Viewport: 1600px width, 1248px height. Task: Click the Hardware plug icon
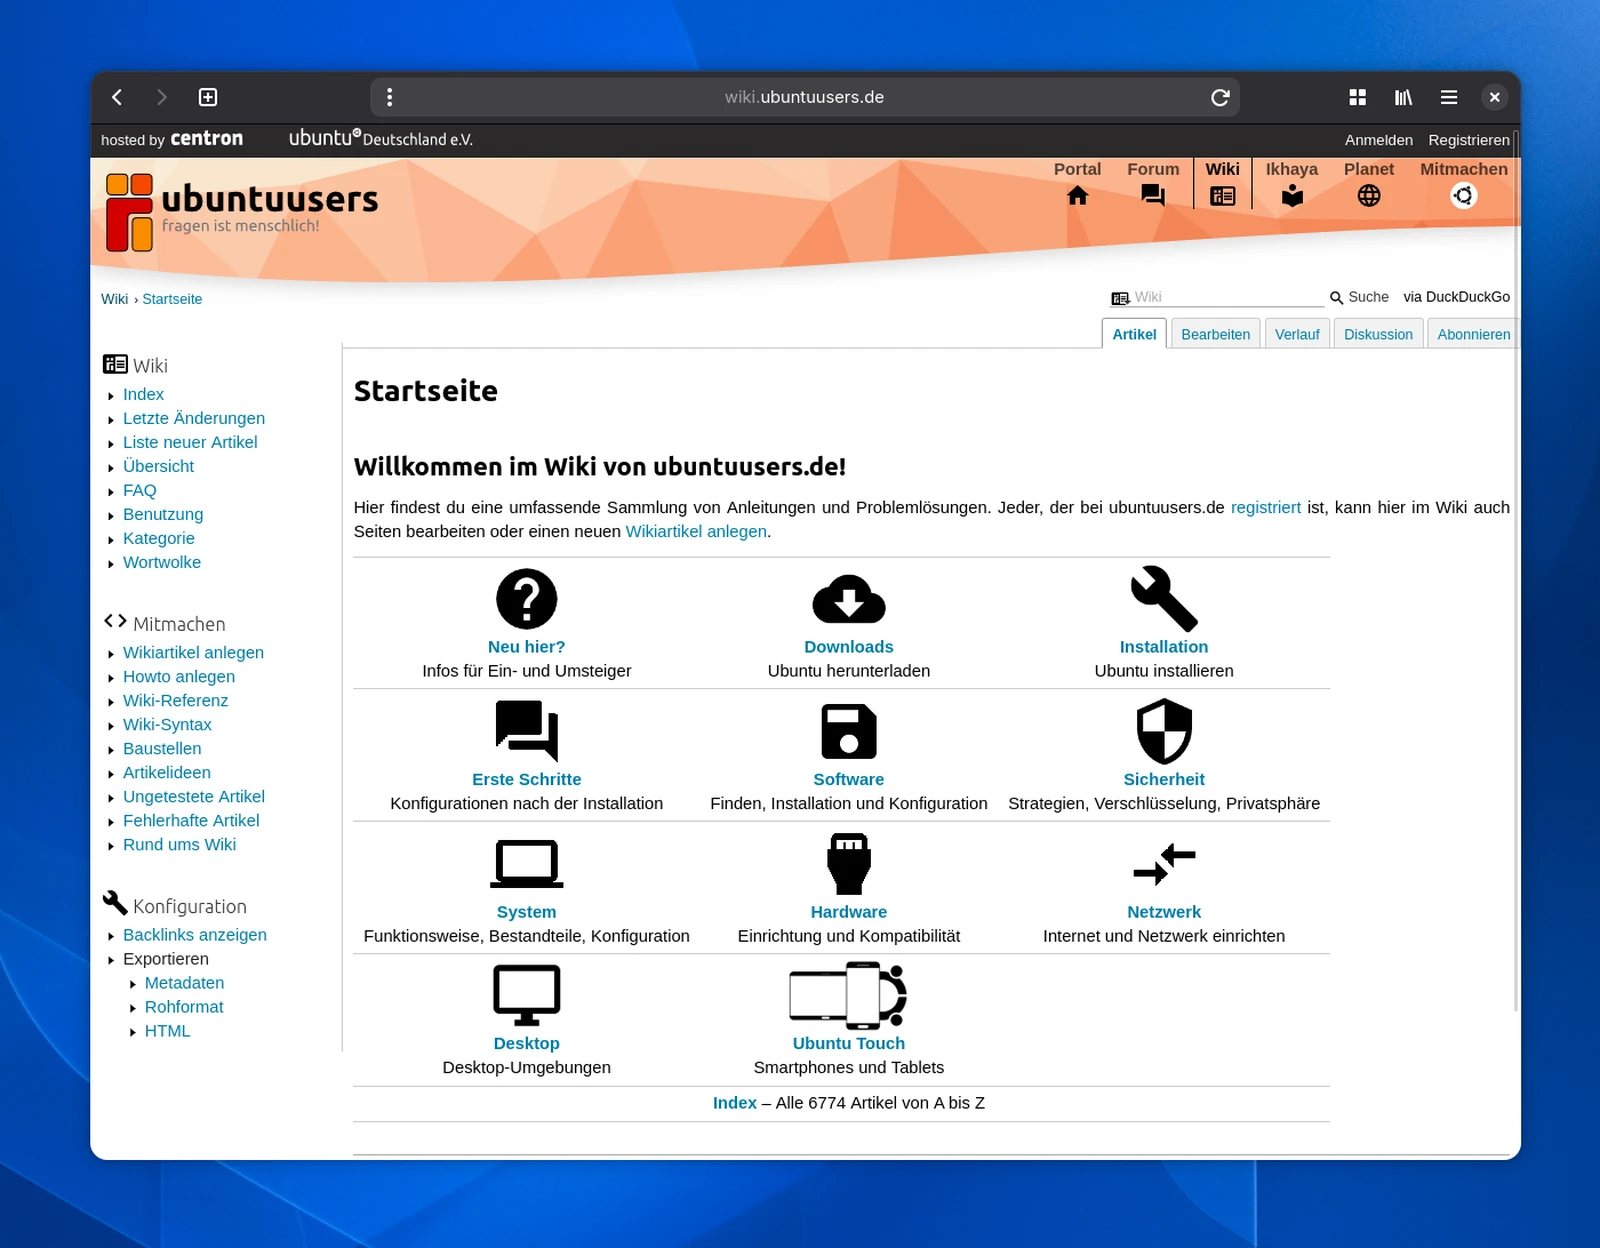click(849, 864)
